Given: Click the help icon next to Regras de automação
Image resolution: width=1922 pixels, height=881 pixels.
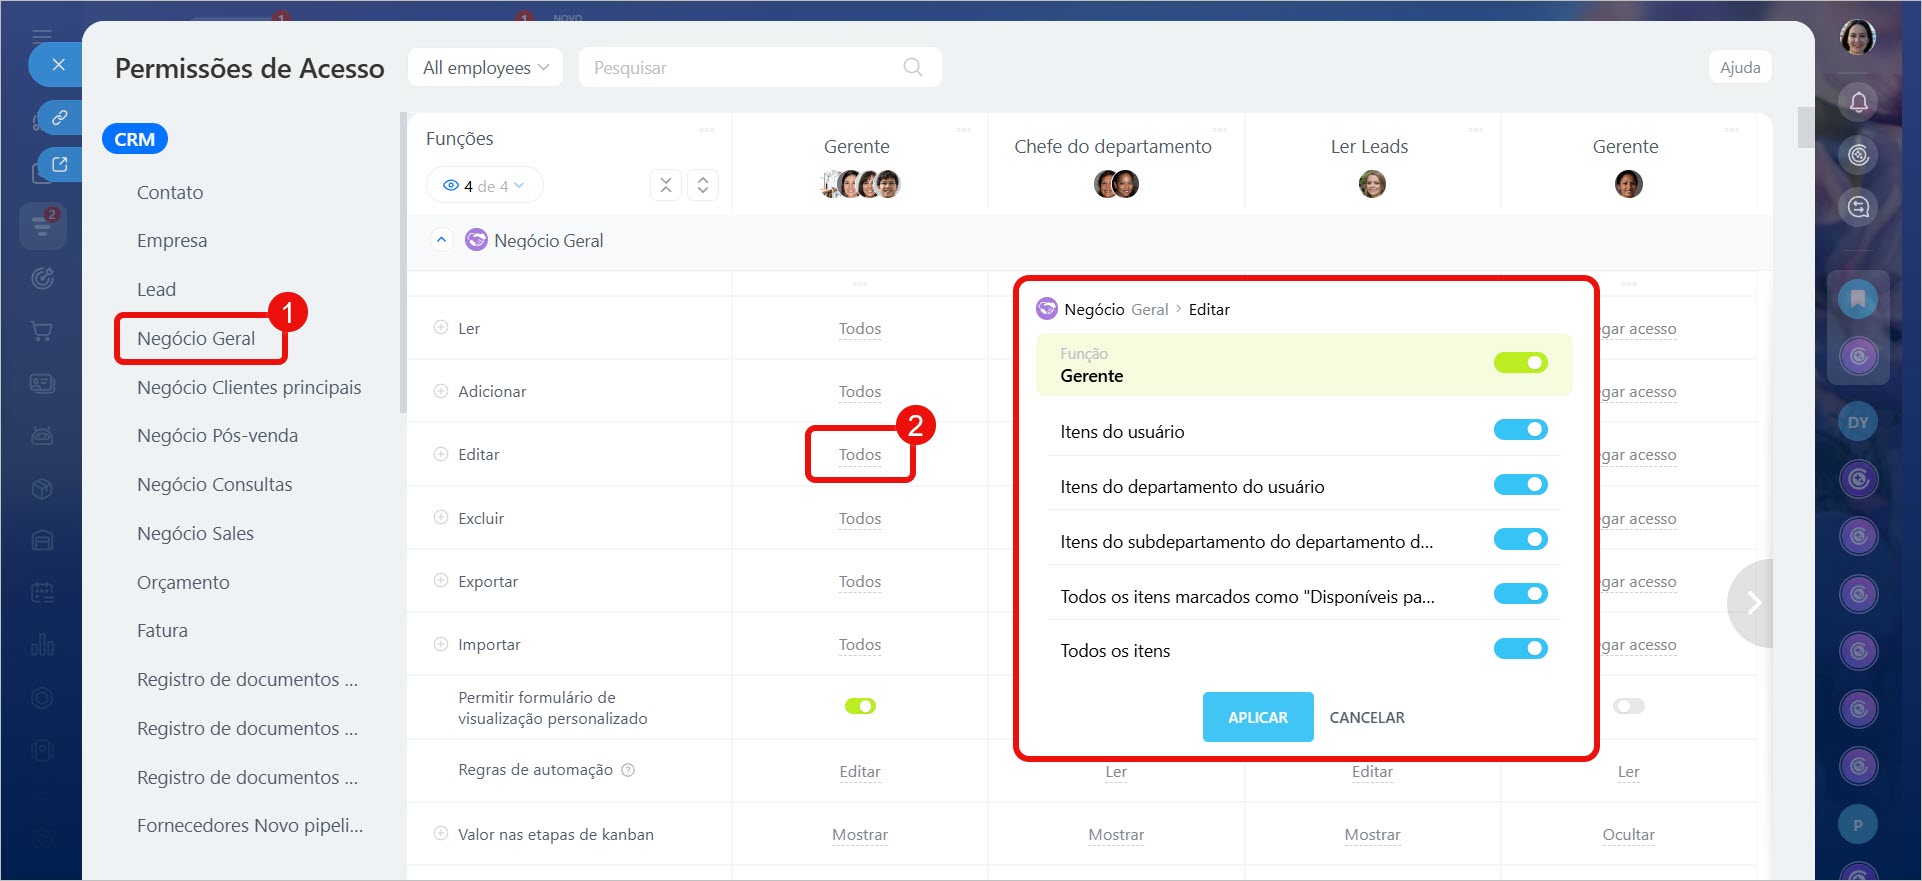Looking at the screenshot, I should click(x=628, y=770).
